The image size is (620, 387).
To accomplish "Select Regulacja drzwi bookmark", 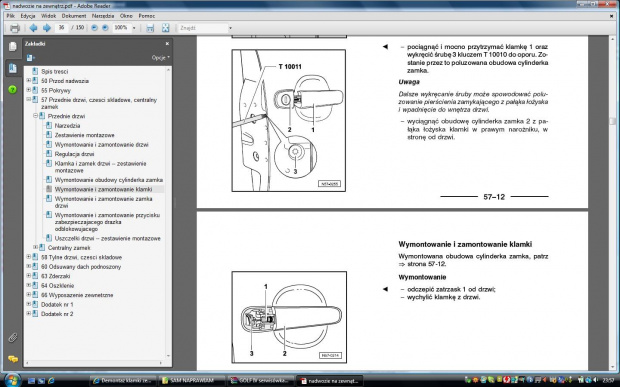I will tap(74, 154).
